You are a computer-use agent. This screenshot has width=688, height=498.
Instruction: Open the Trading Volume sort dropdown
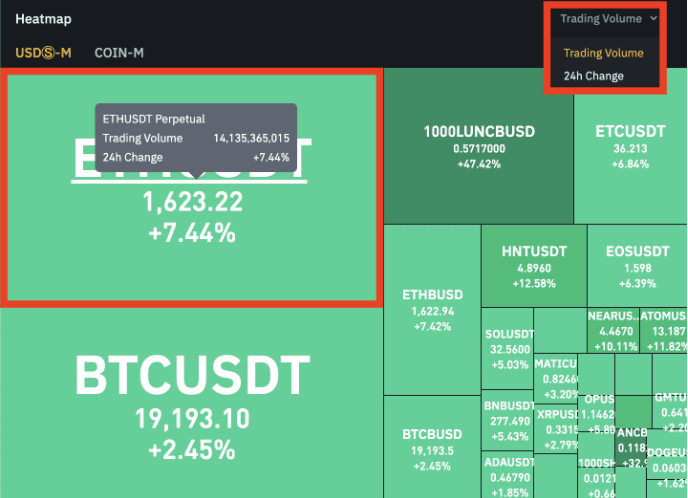(x=601, y=18)
